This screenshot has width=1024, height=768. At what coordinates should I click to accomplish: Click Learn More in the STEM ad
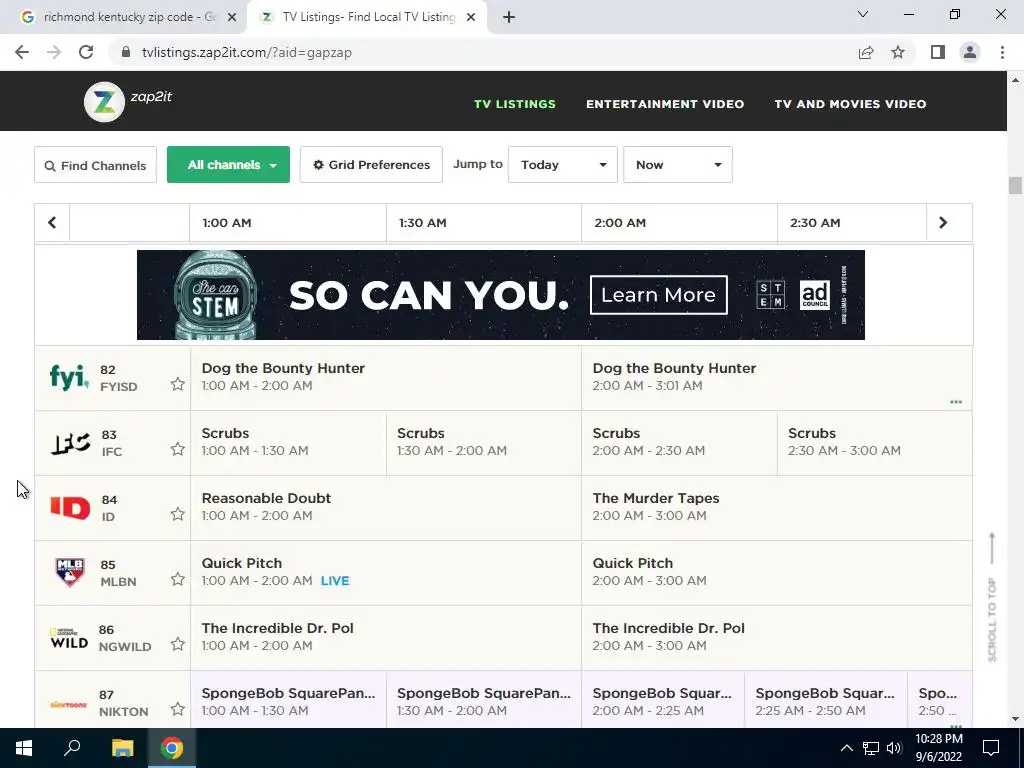tap(658, 295)
